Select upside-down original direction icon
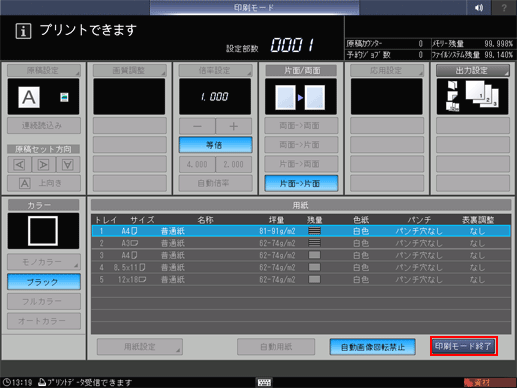The width and height of the screenshot is (517, 388). [68, 165]
